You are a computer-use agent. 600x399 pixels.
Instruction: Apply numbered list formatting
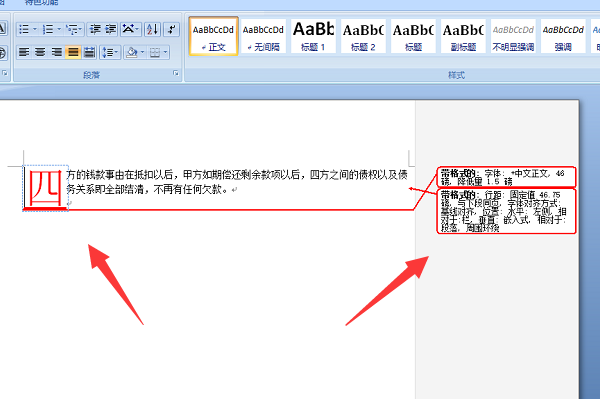(48, 29)
